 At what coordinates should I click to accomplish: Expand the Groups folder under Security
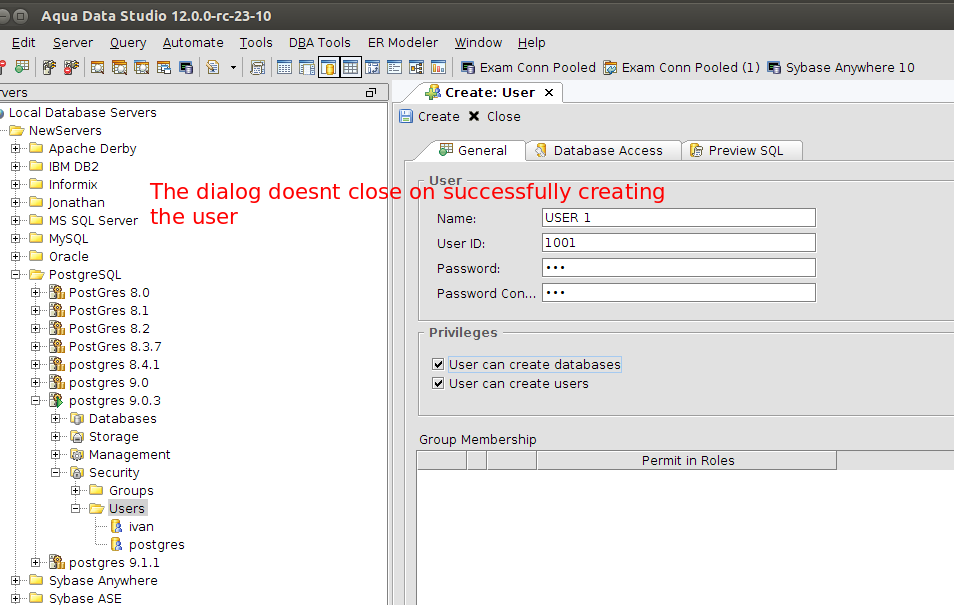click(x=75, y=491)
